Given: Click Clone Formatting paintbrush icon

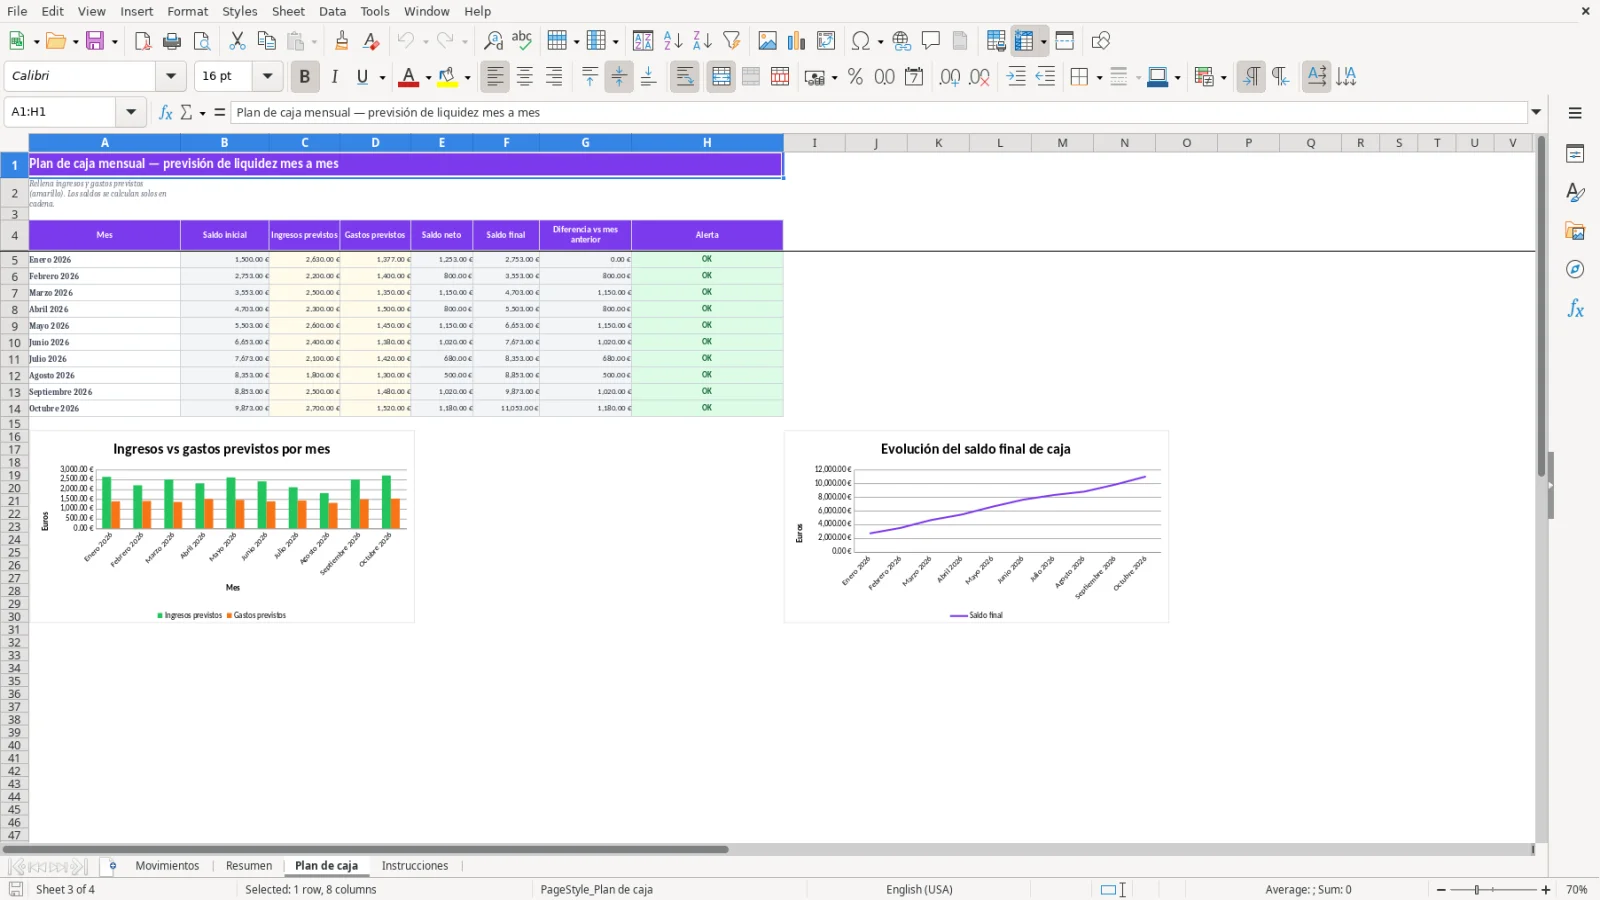Looking at the screenshot, I should click(342, 41).
